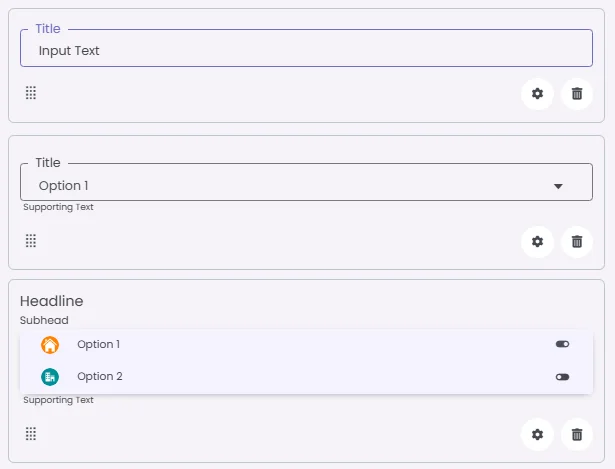Open settings gear for the Headline card
Screen dimensions: 615x469
[537, 434]
